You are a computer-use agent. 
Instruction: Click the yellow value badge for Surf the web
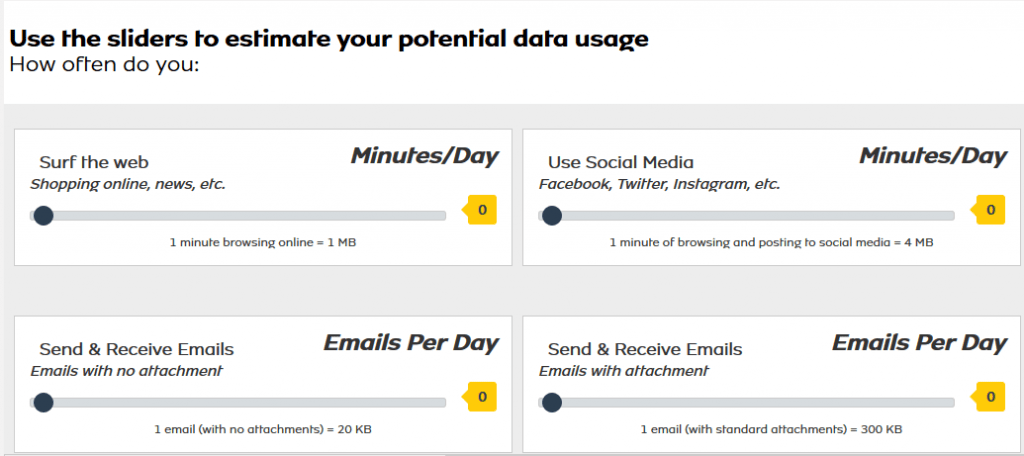[482, 210]
